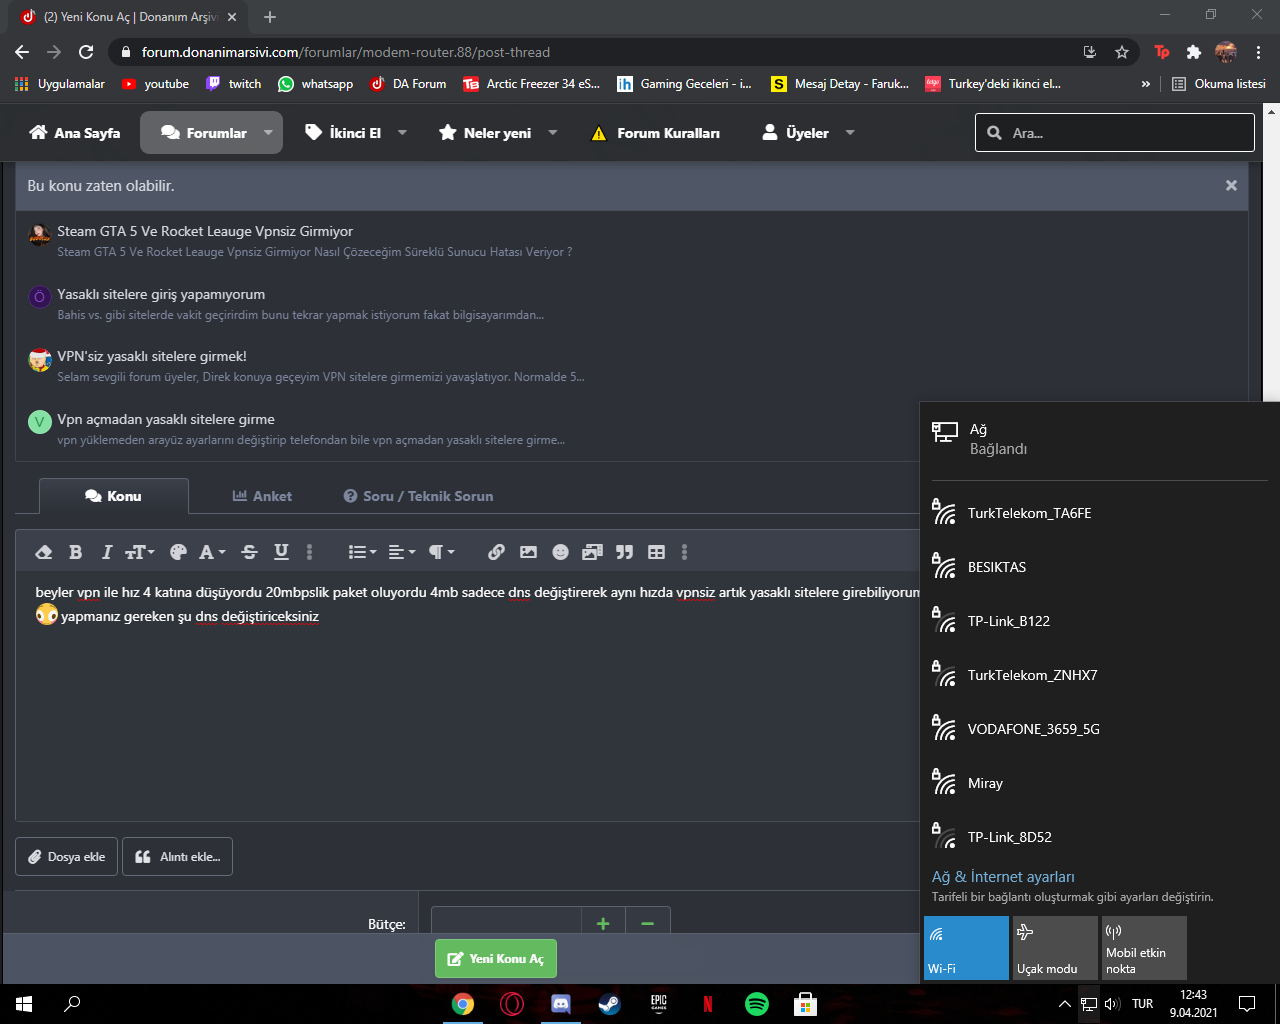Toggle strikethrough formatting

[x=250, y=552]
